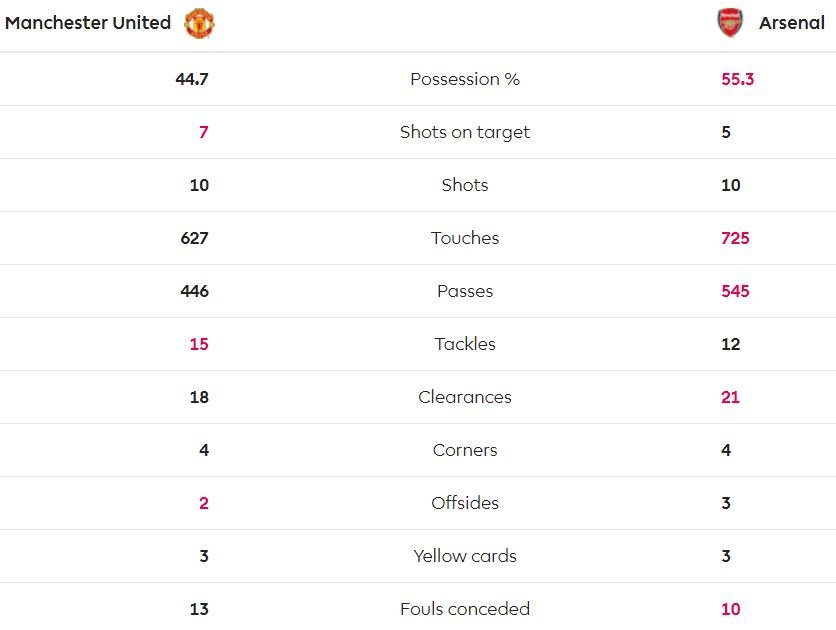836x630 pixels.
Task: Open the Manchester United team name link
Action: pyautogui.click(x=88, y=23)
